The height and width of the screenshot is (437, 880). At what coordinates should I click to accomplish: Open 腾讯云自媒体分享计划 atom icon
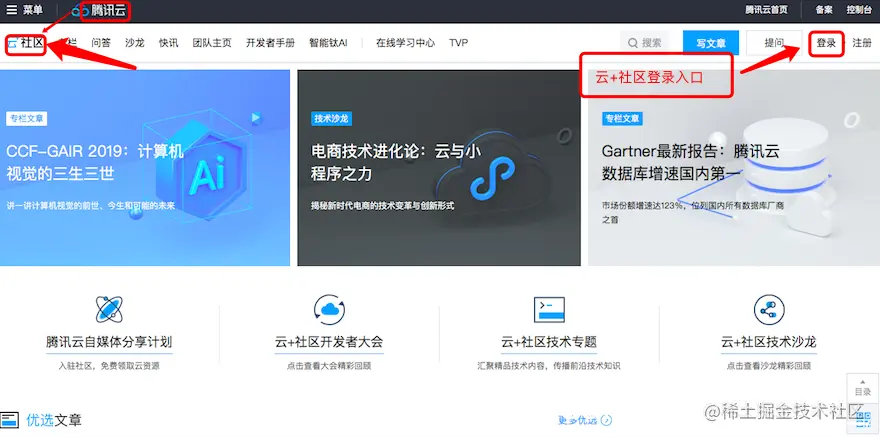tap(109, 309)
